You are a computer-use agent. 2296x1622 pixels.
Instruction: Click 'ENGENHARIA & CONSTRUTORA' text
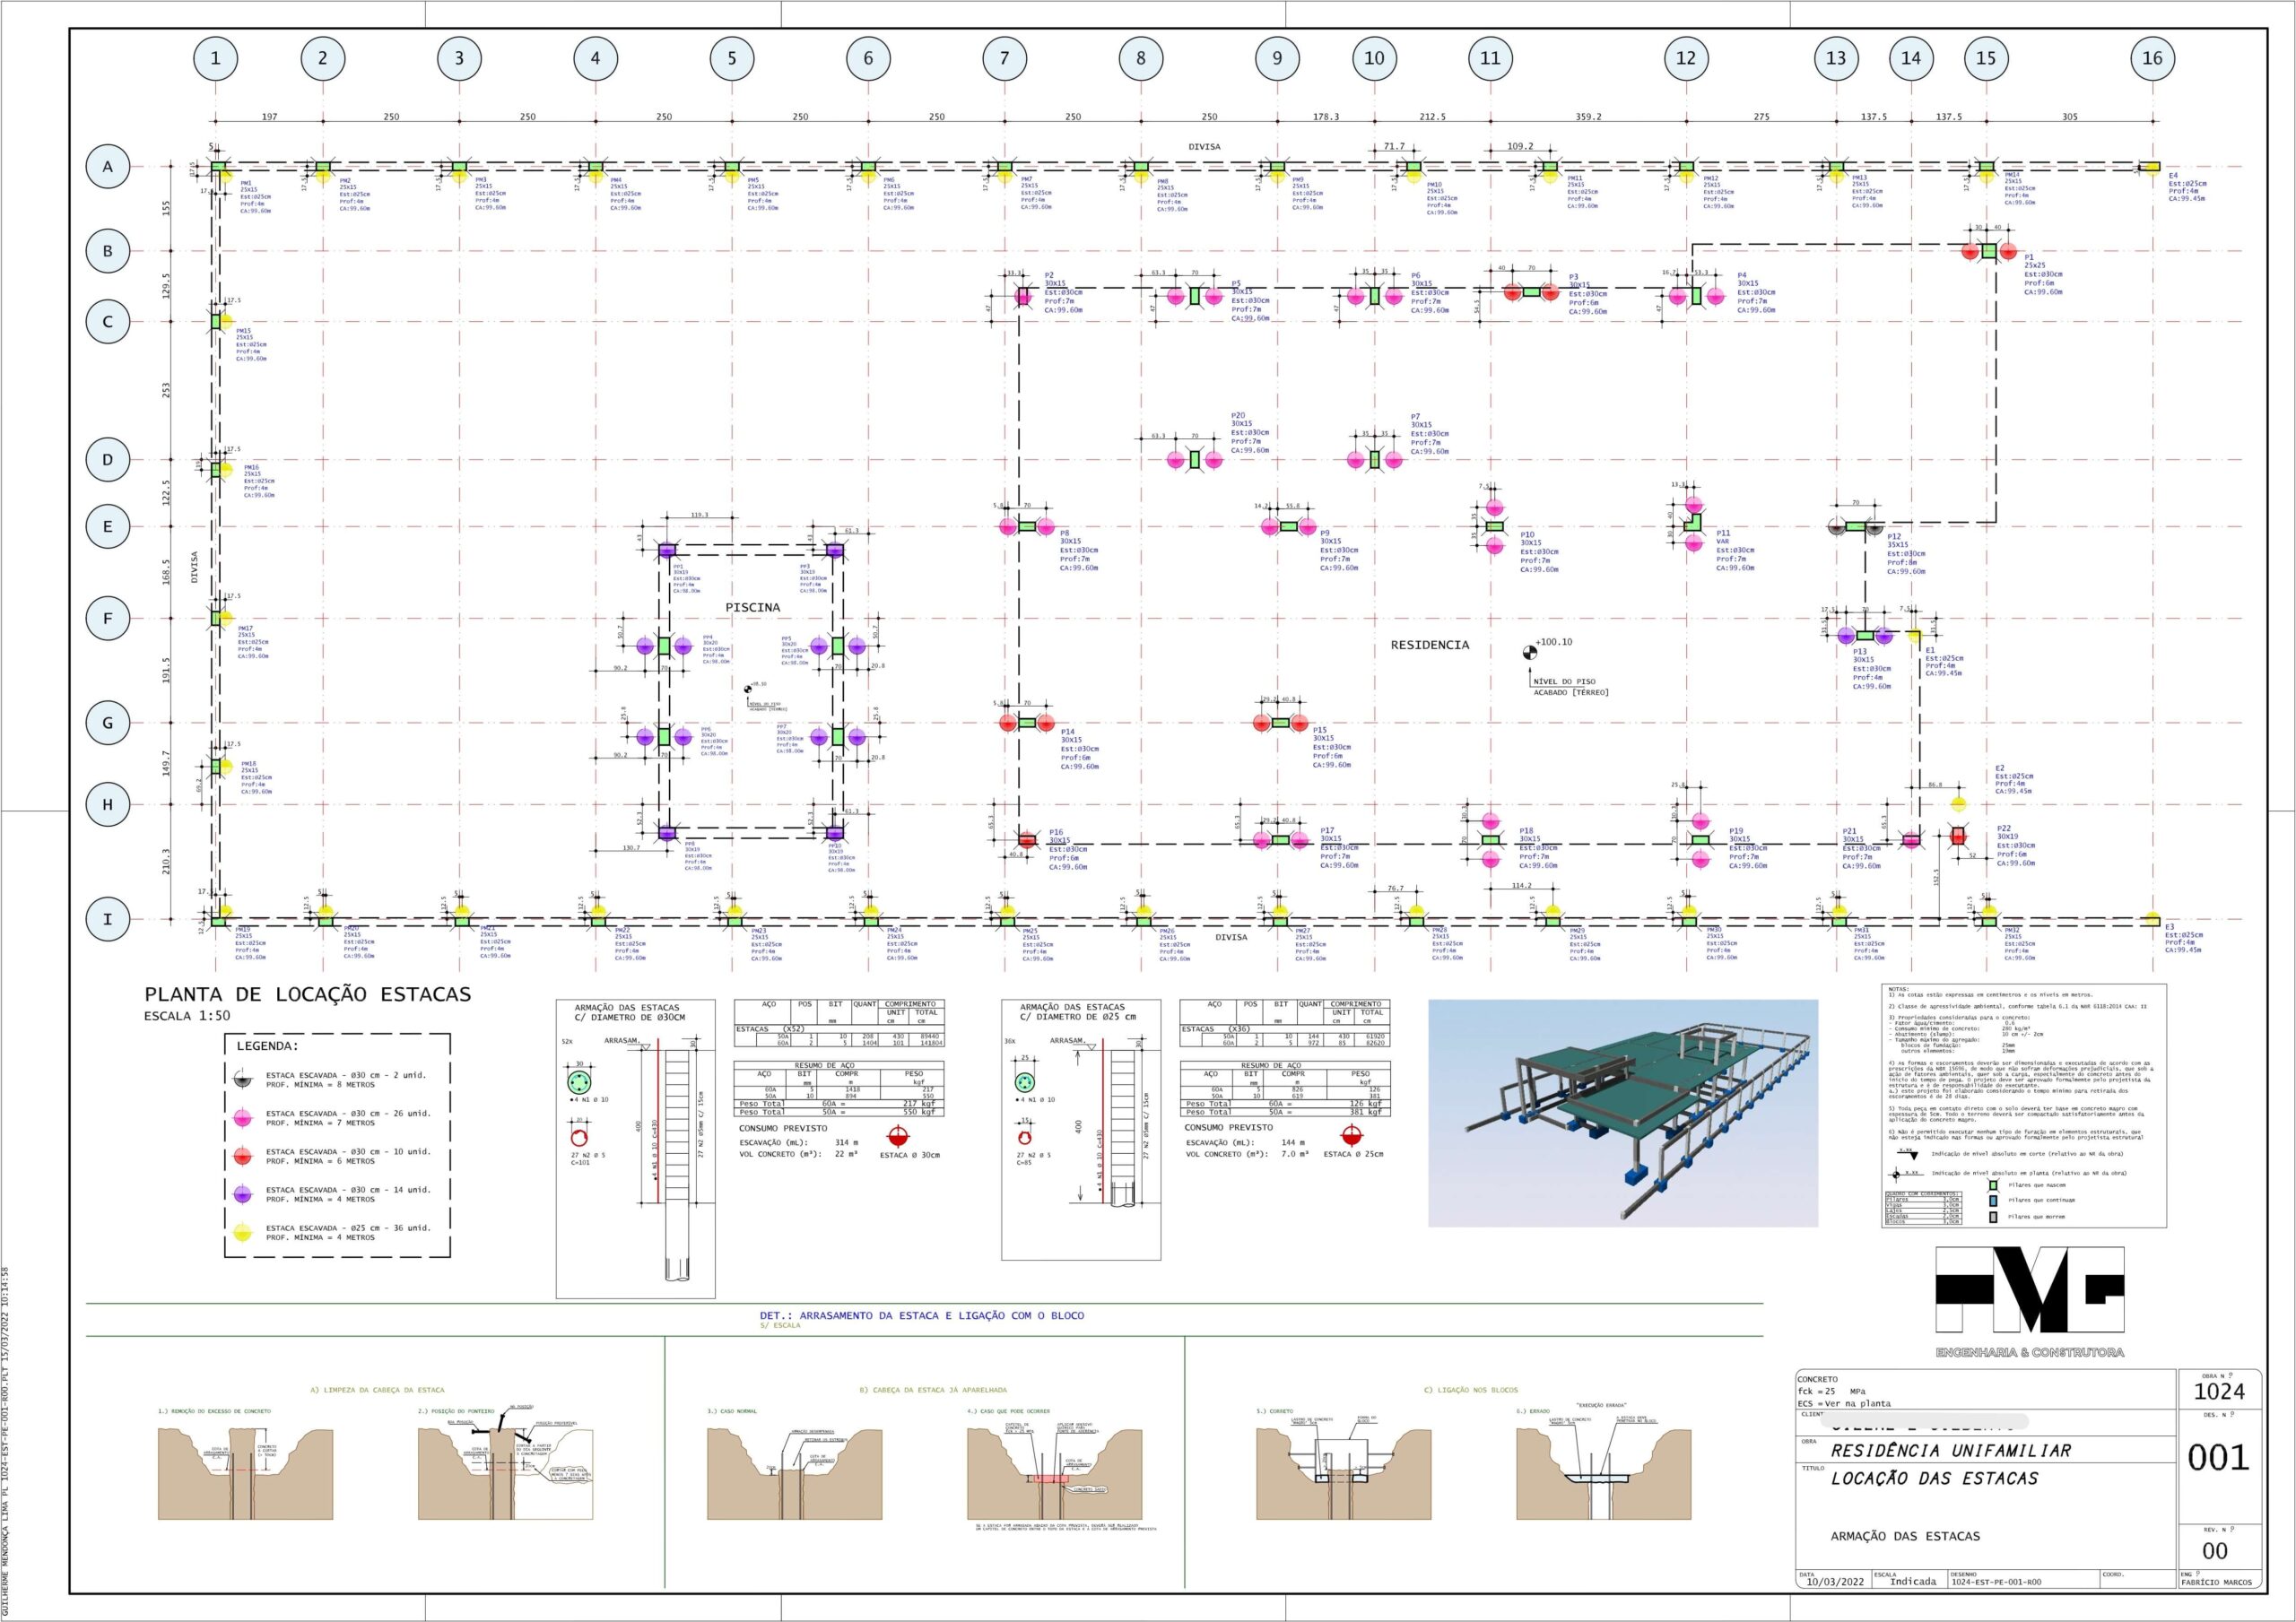click(x=2030, y=1353)
